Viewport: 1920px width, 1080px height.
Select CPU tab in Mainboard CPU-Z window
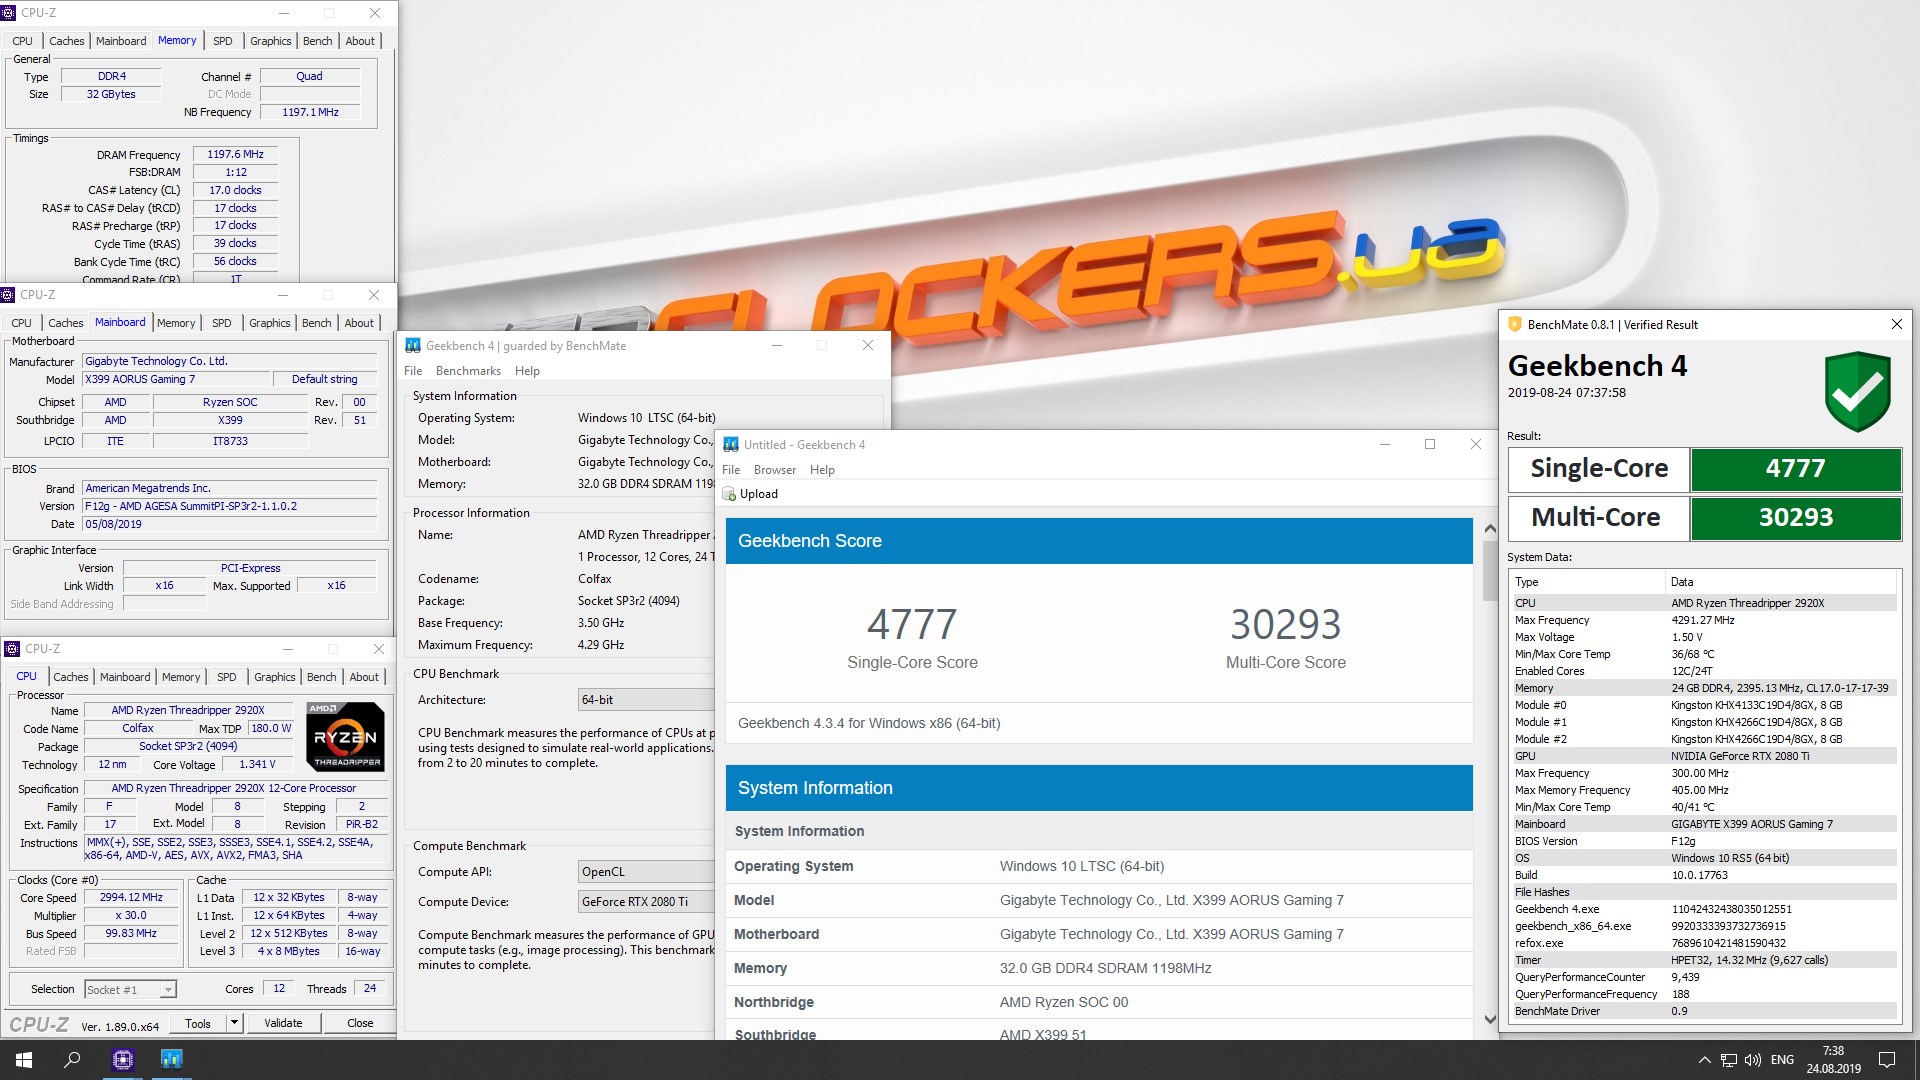[x=21, y=323]
